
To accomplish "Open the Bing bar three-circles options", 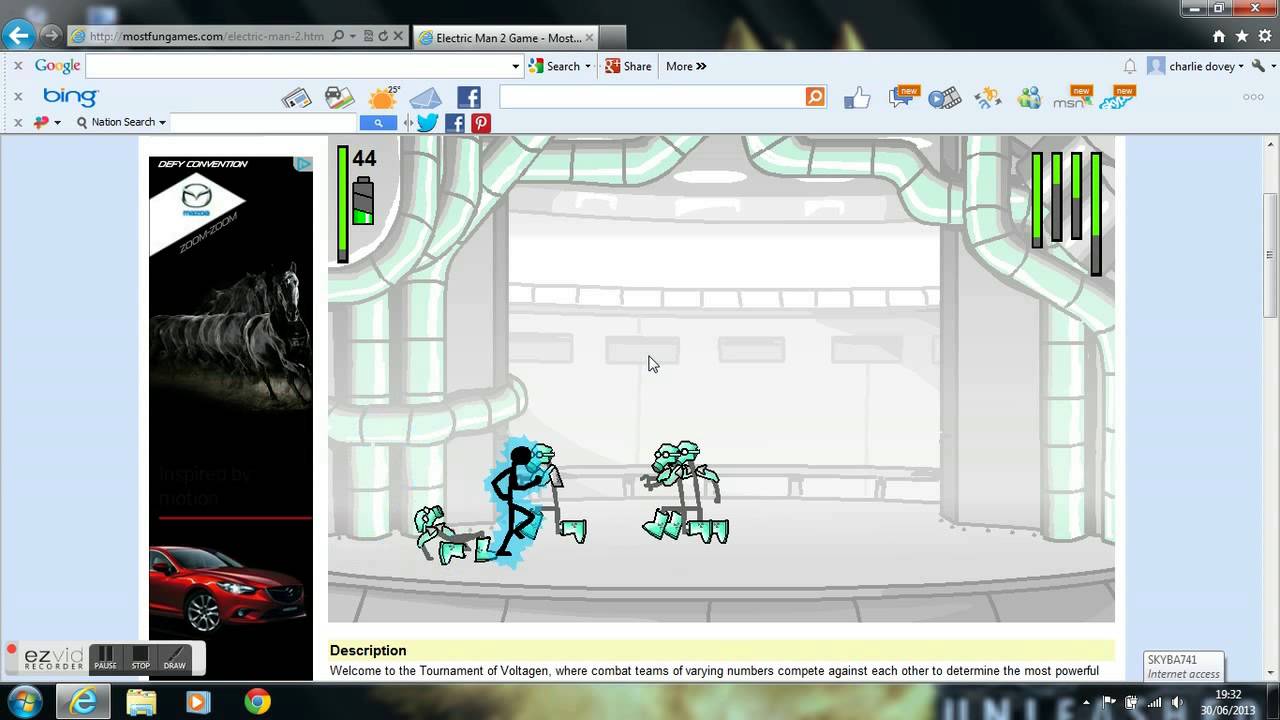I will pyautogui.click(x=1253, y=97).
